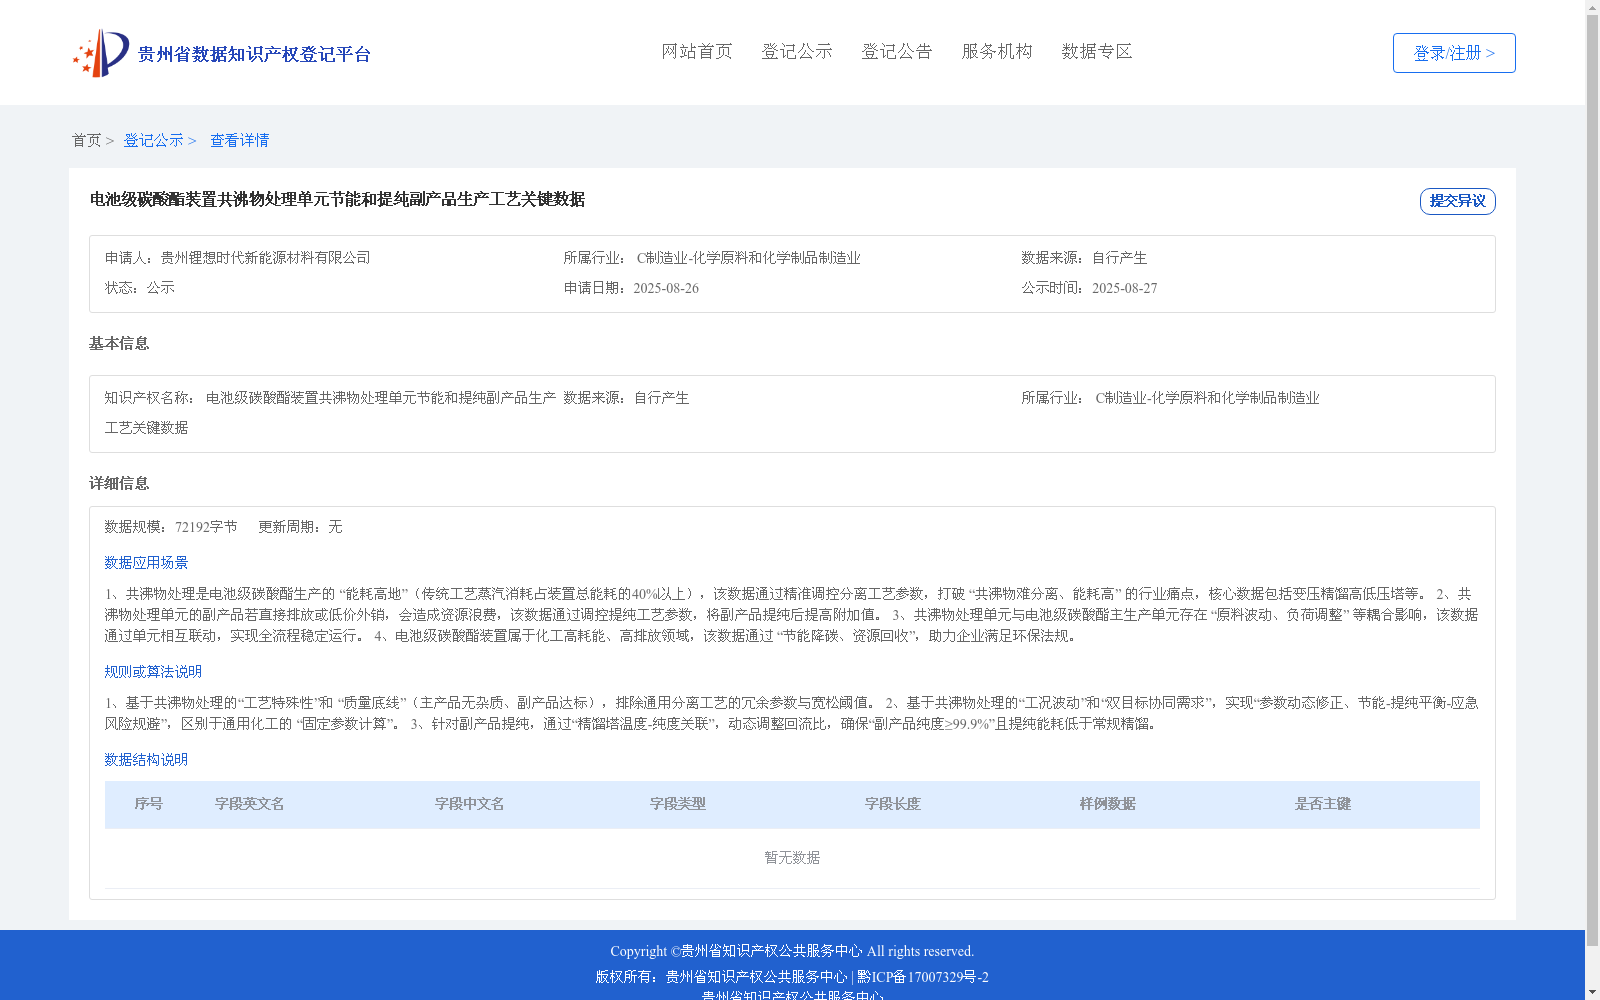The image size is (1600, 1000).
Task: Click 数据来源：自行产生 in the top info box
Action: (x=1084, y=258)
